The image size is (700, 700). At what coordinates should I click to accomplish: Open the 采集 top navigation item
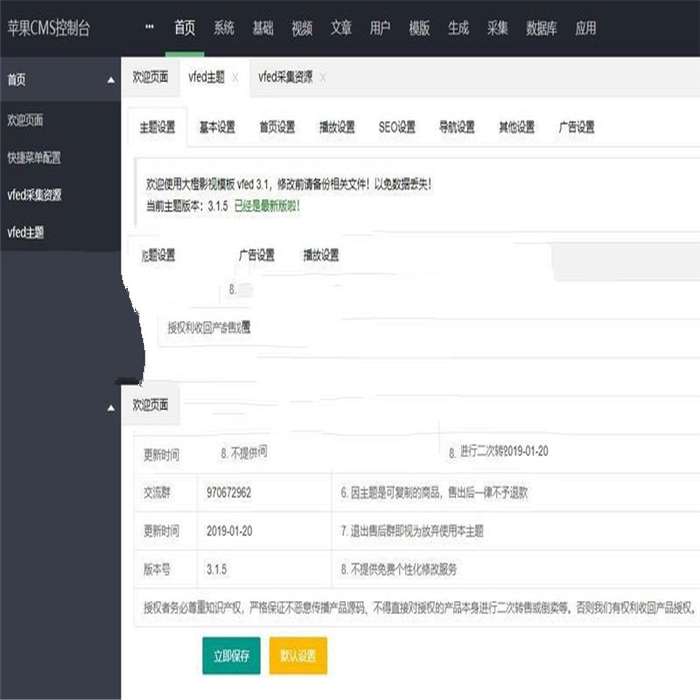point(497,28)
